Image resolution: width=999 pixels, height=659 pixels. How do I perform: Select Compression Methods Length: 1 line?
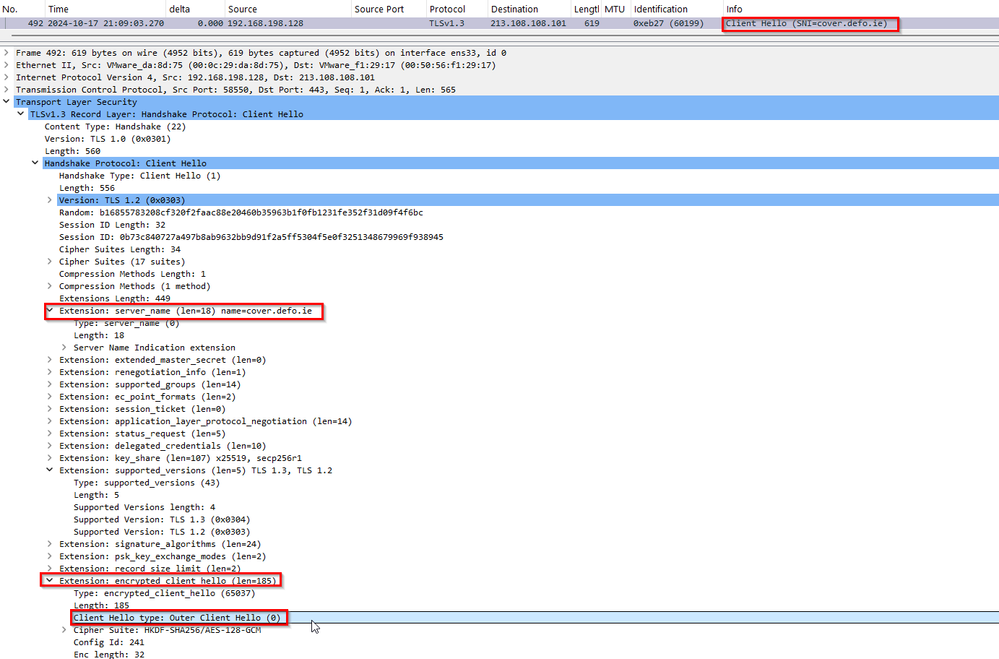click(x=133, y=274)
